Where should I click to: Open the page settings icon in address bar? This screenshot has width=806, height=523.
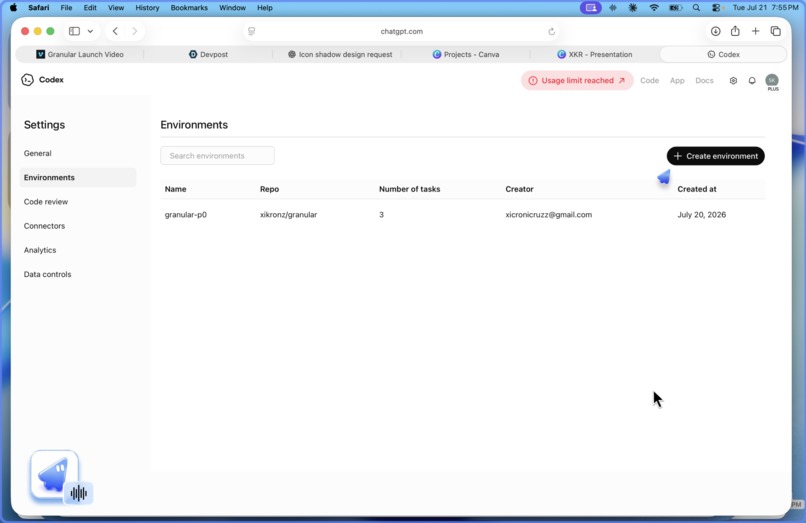(x=251, y=31)
